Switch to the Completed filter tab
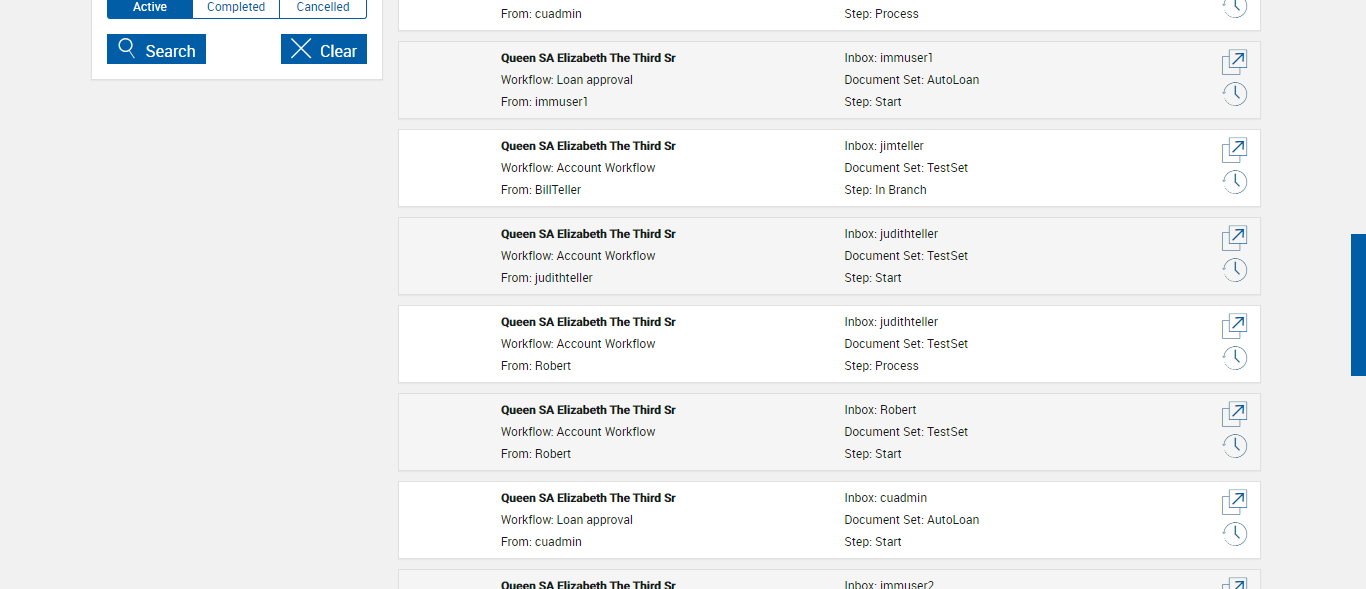1366x589 pixels. coord(236,8)
